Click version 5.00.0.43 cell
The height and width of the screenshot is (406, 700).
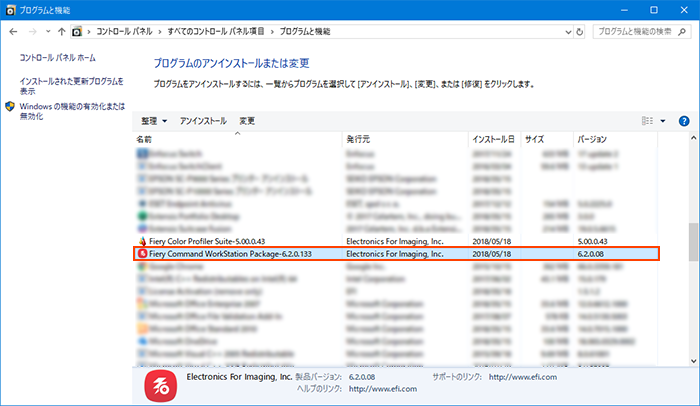590,241
